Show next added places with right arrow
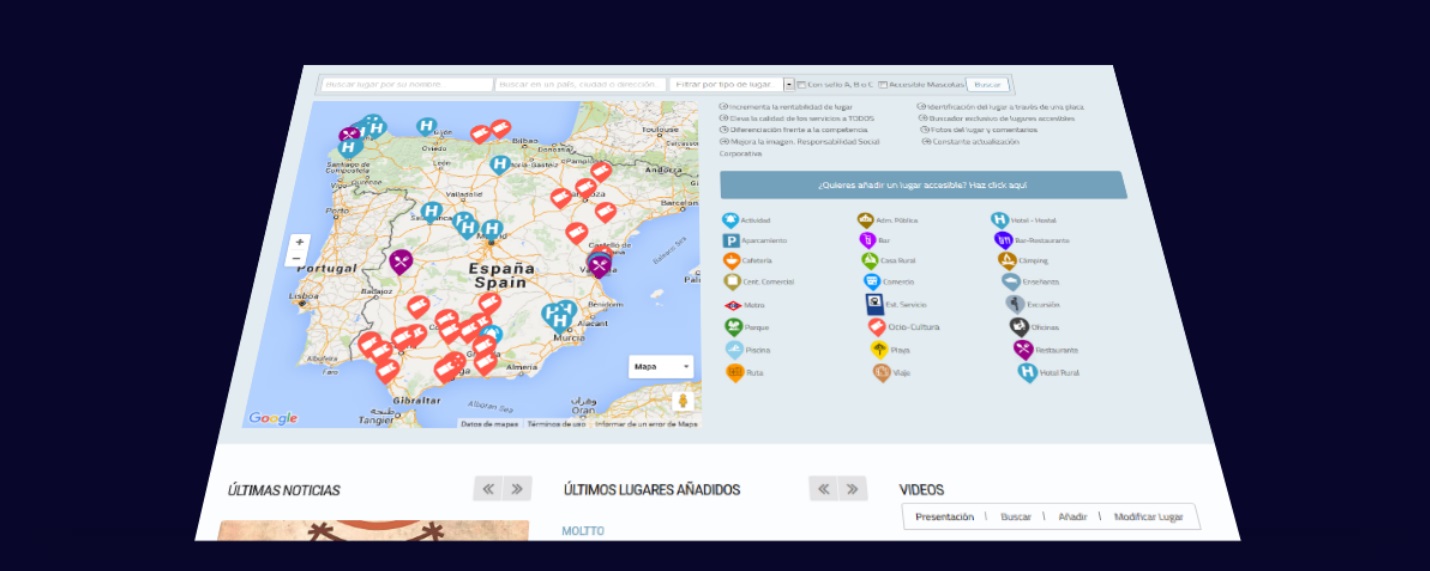Image resolution: width=1430 pixels, height=571 pixels. 852,489
